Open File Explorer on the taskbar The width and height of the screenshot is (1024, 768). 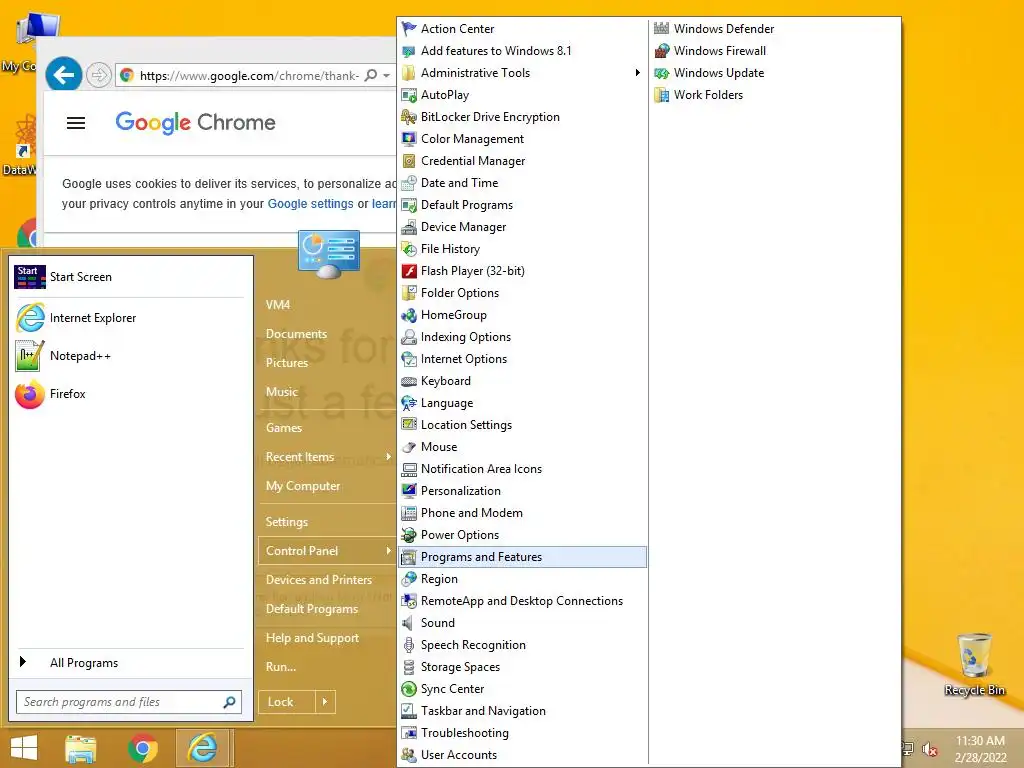point(81,748)
